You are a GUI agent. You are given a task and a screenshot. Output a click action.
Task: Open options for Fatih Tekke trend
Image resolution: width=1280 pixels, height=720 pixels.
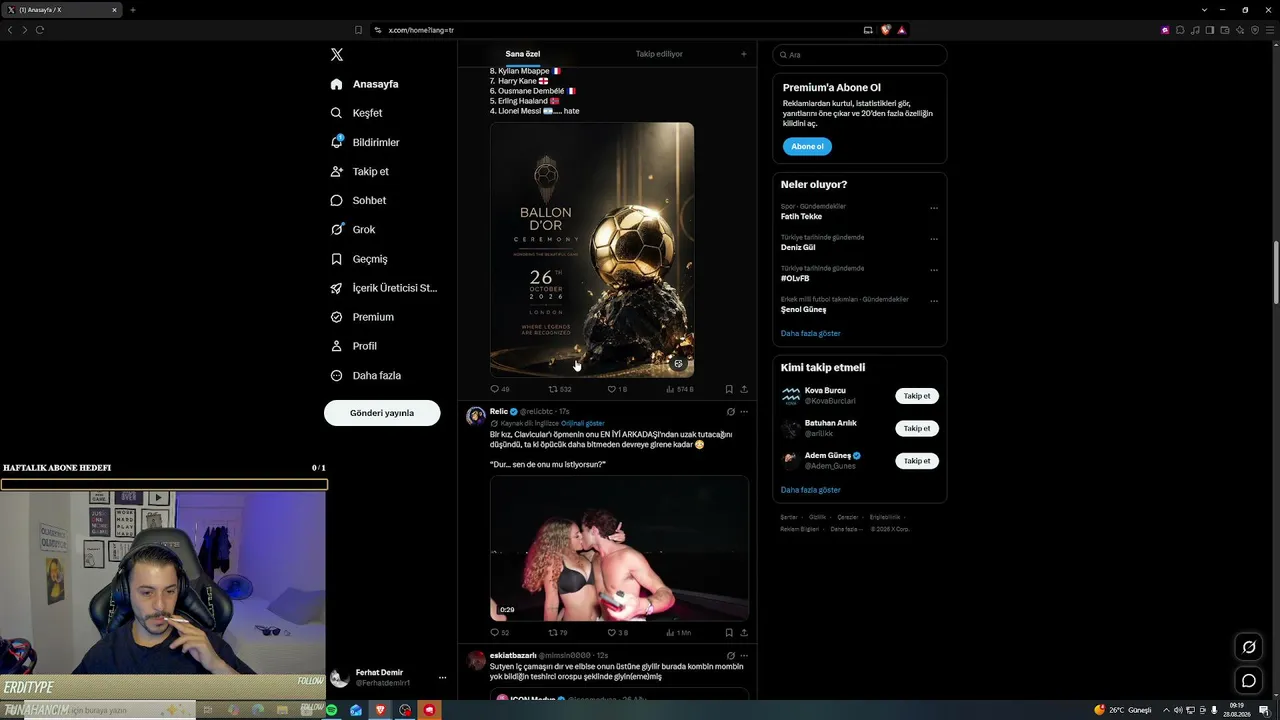(934, 208)
